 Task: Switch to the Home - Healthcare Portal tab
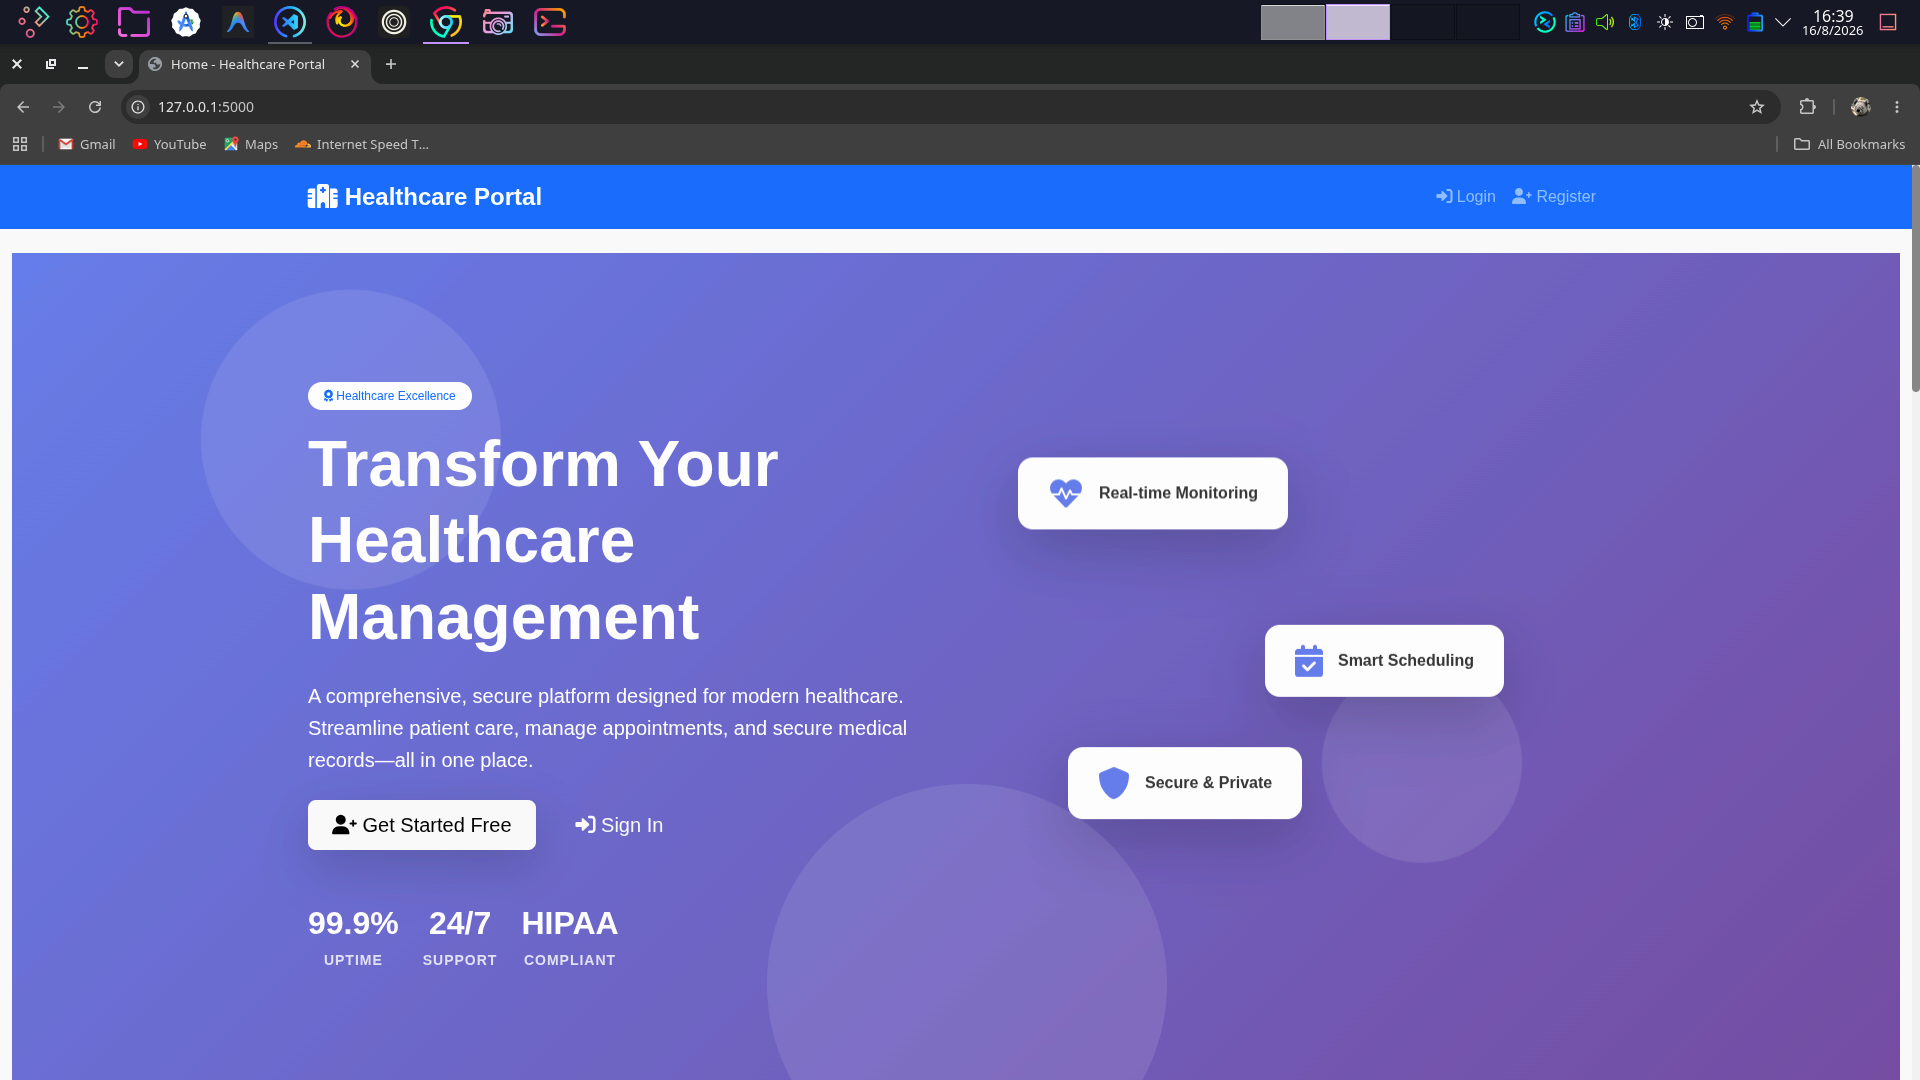(x=254, y=64)
